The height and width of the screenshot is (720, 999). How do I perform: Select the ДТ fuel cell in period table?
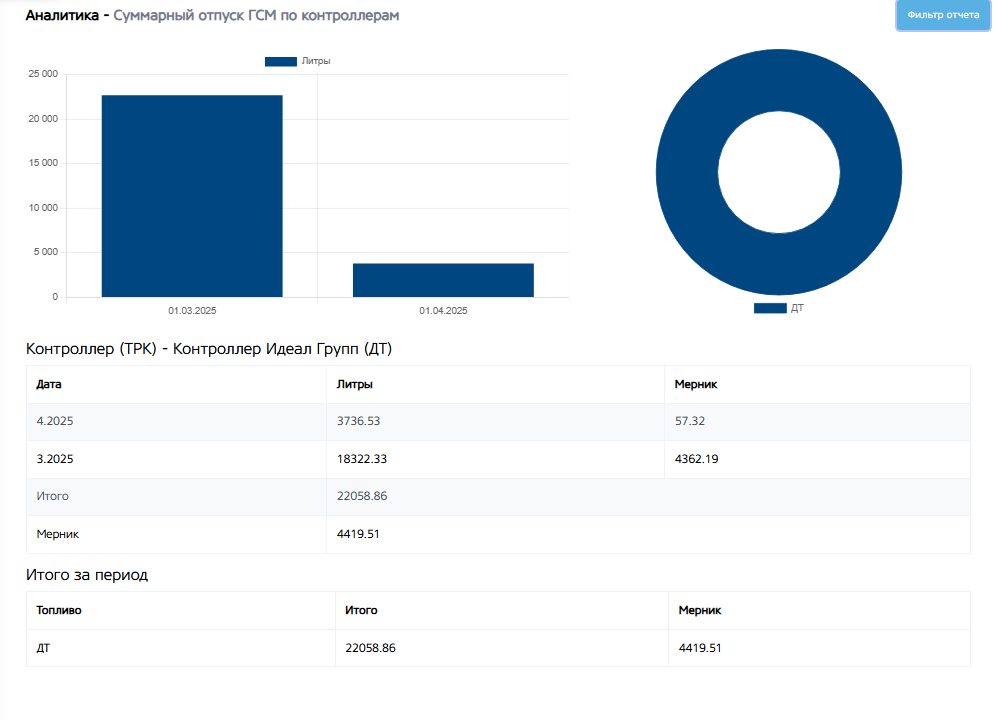pyautogui.click(x=43, y=648)
